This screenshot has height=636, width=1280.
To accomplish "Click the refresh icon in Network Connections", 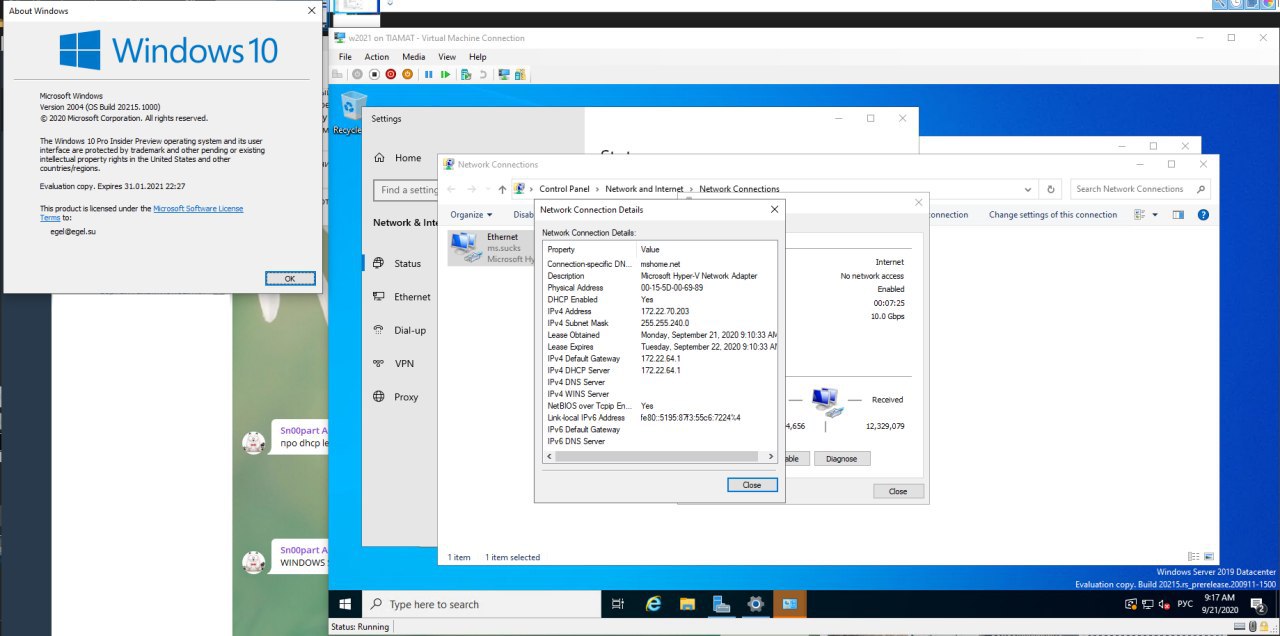I will (1050, 188).
